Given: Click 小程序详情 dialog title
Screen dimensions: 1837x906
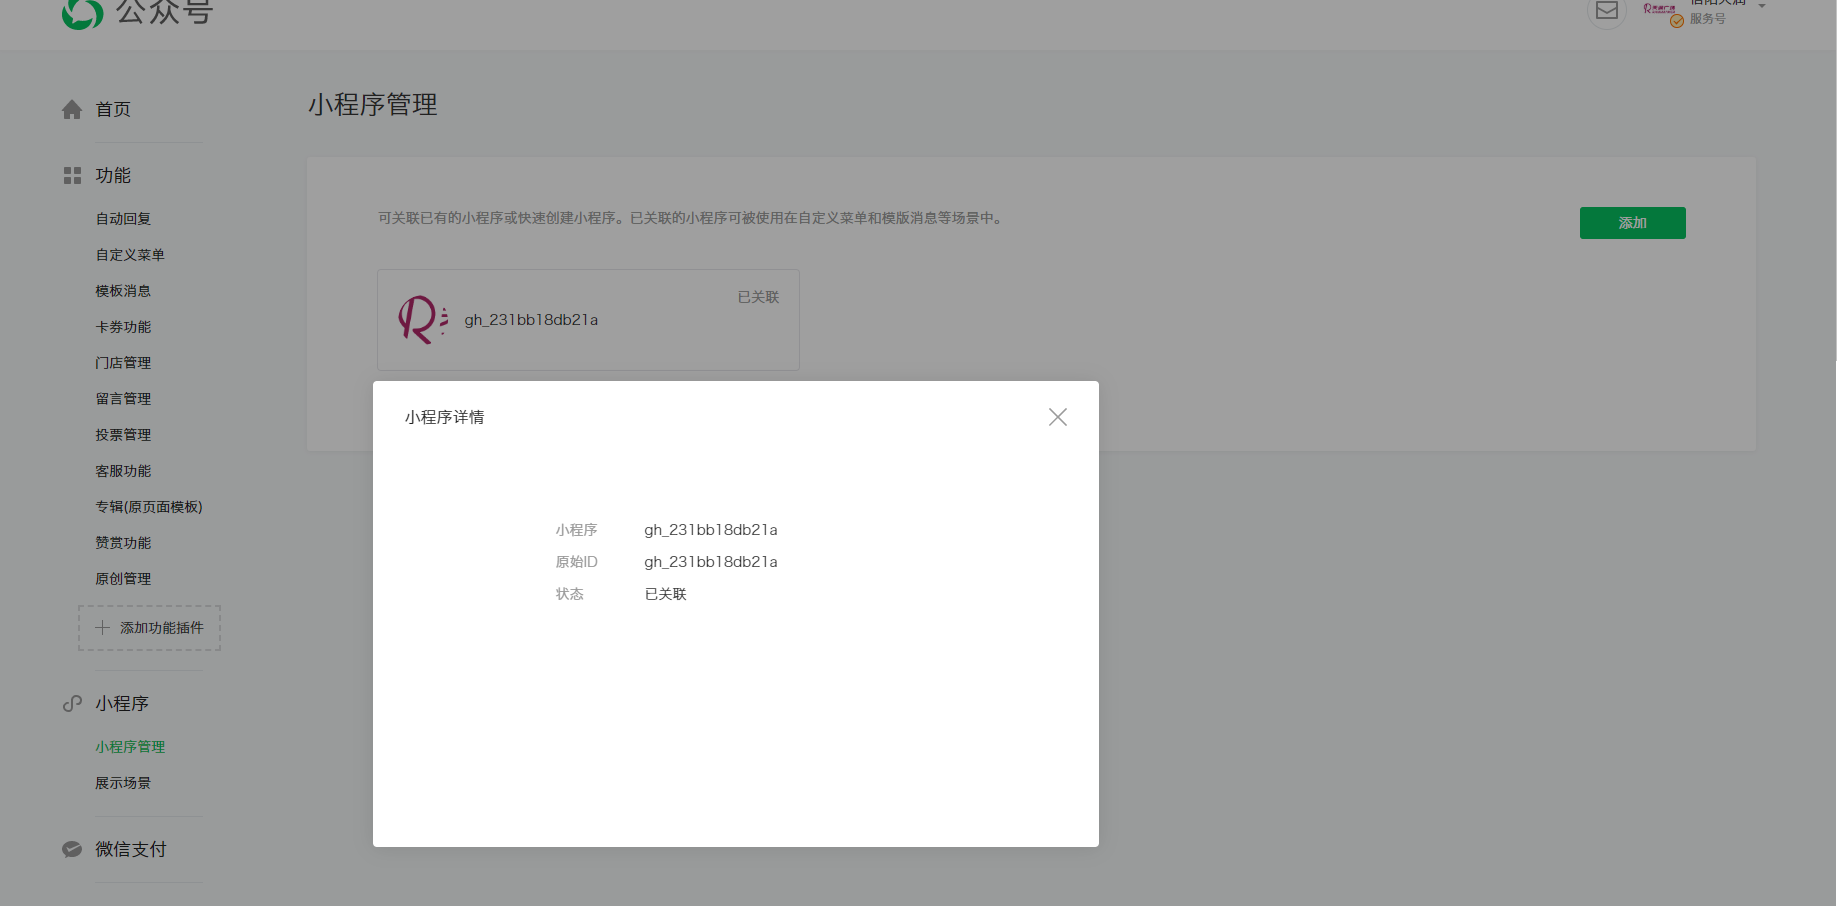Looking at the screenshot, I should [x=444, y=417].
